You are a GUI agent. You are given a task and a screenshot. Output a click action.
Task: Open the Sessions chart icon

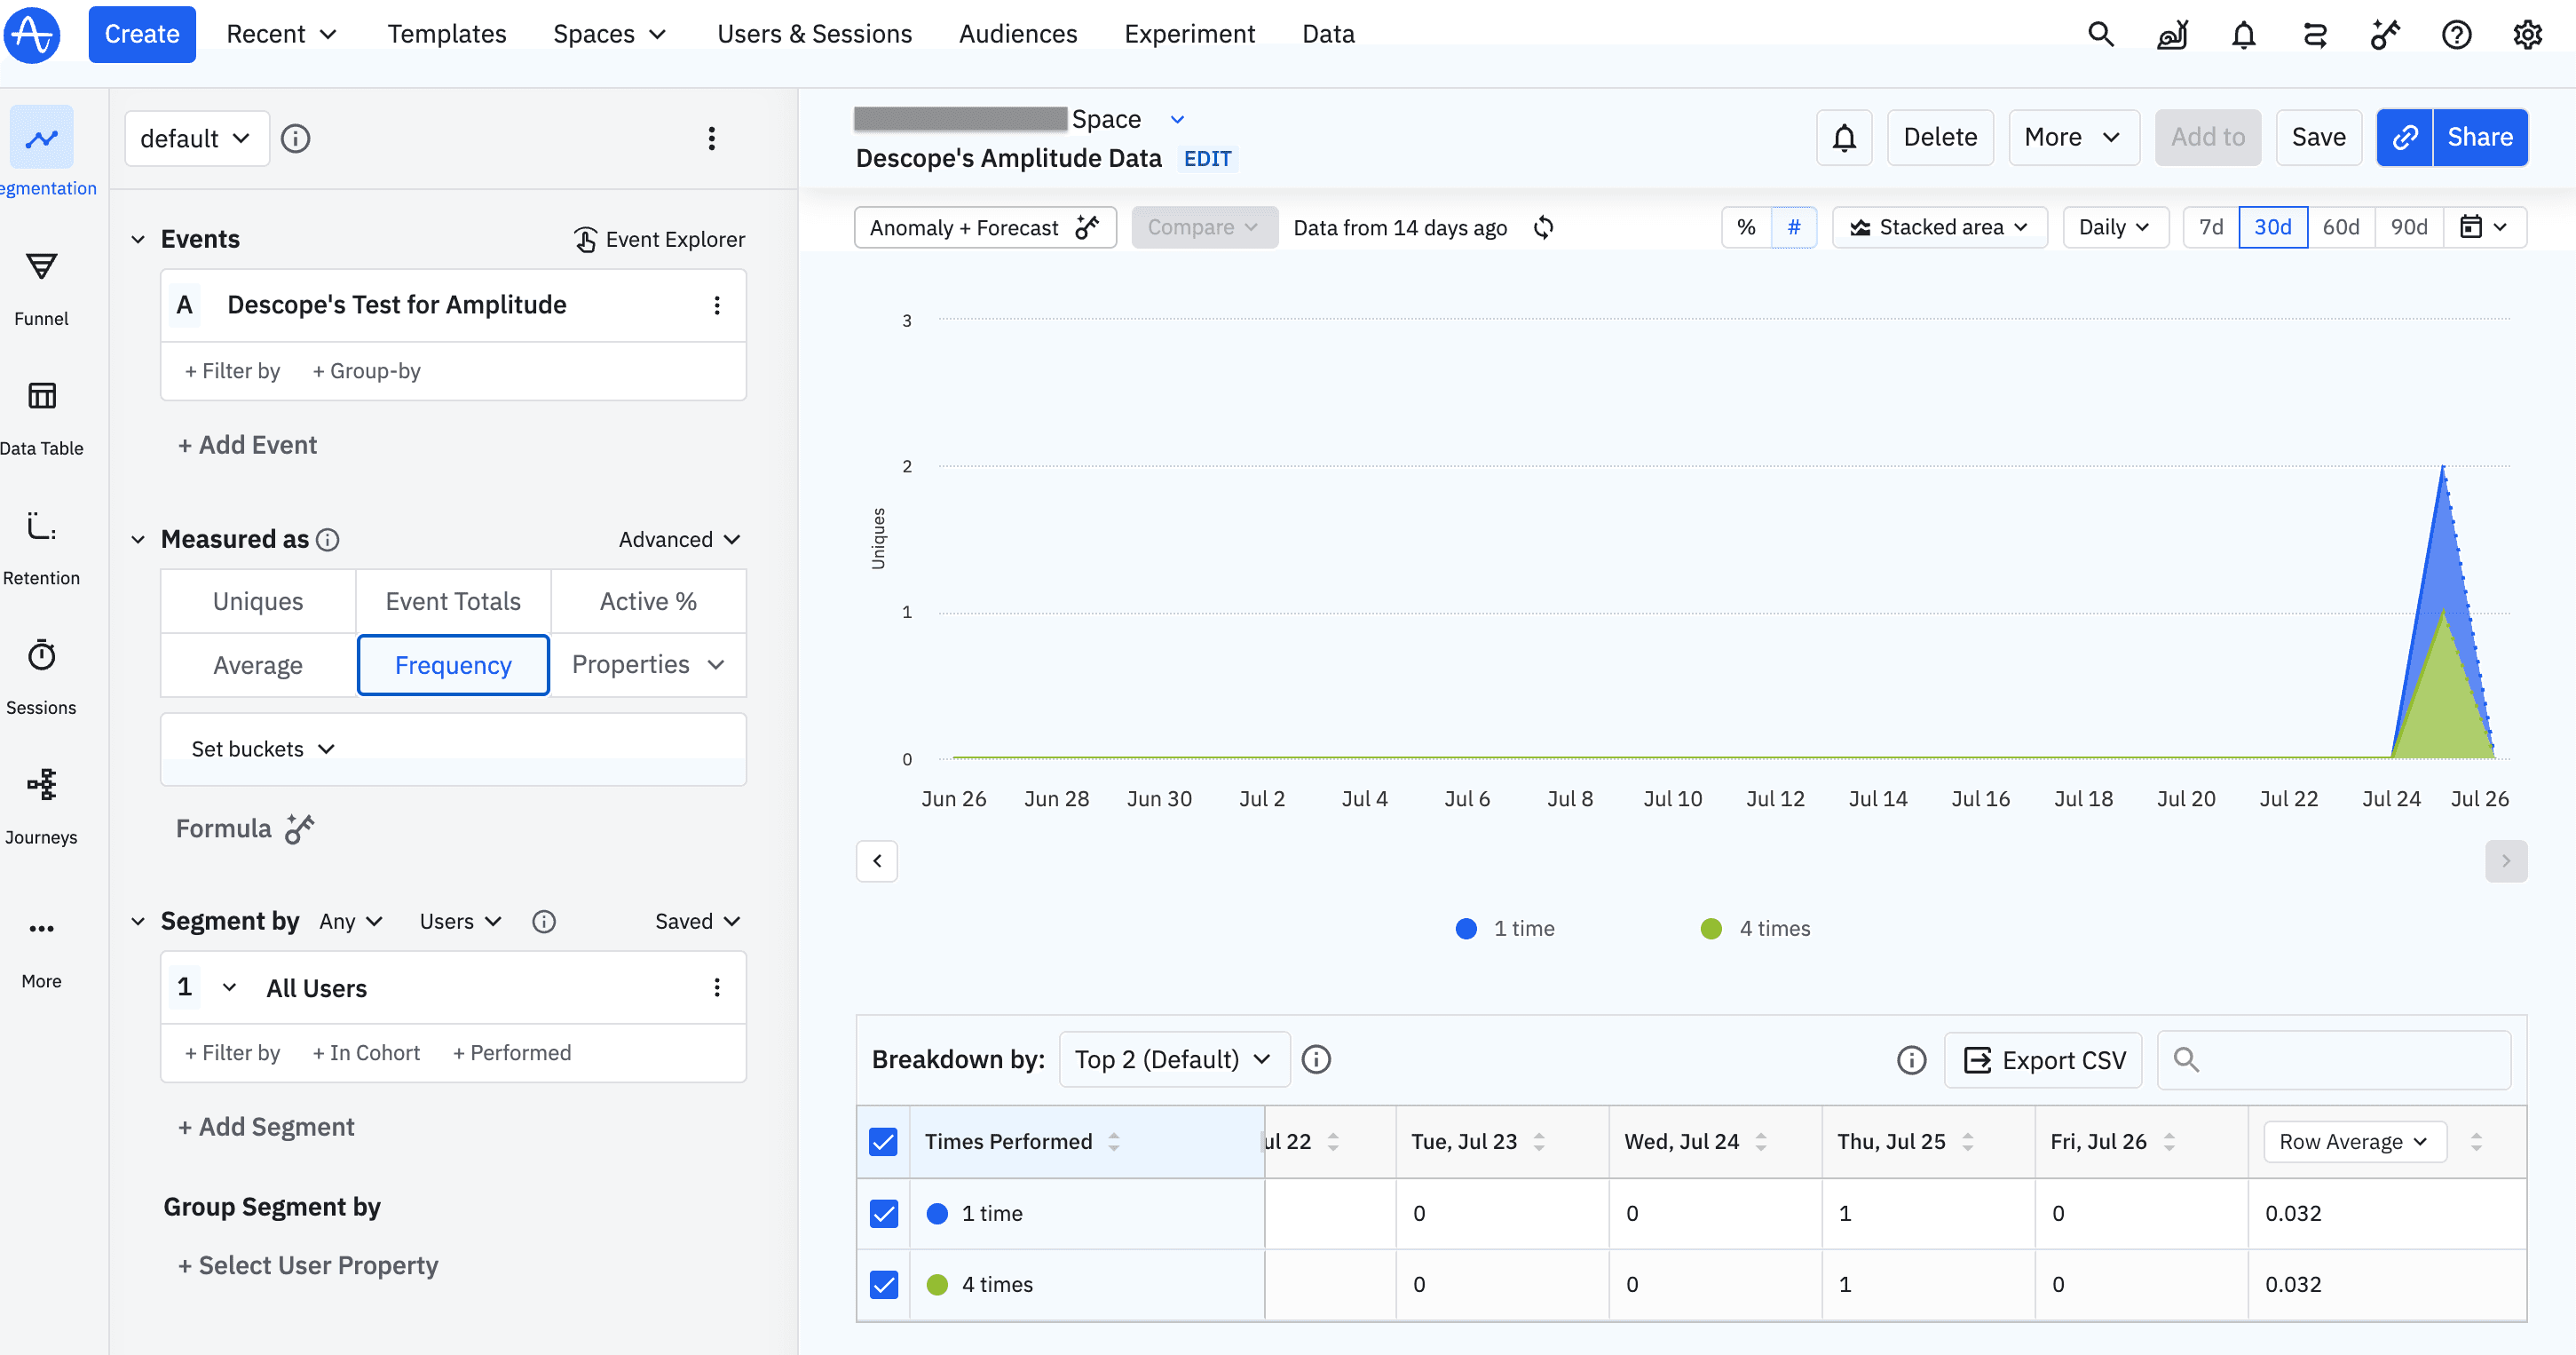41,656
